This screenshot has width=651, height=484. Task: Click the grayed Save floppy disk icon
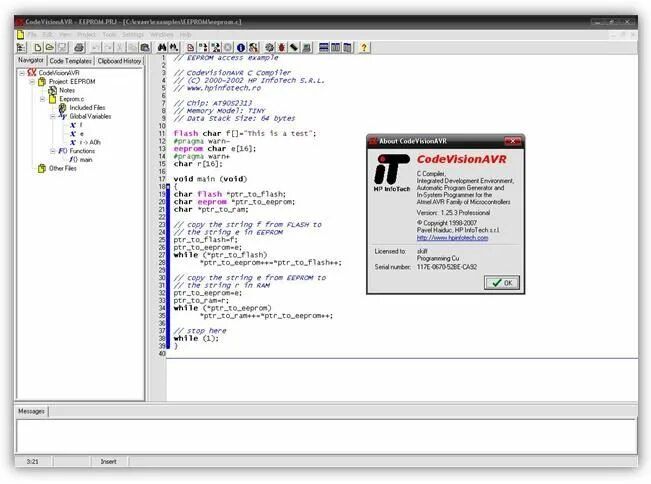click(62, 48)
